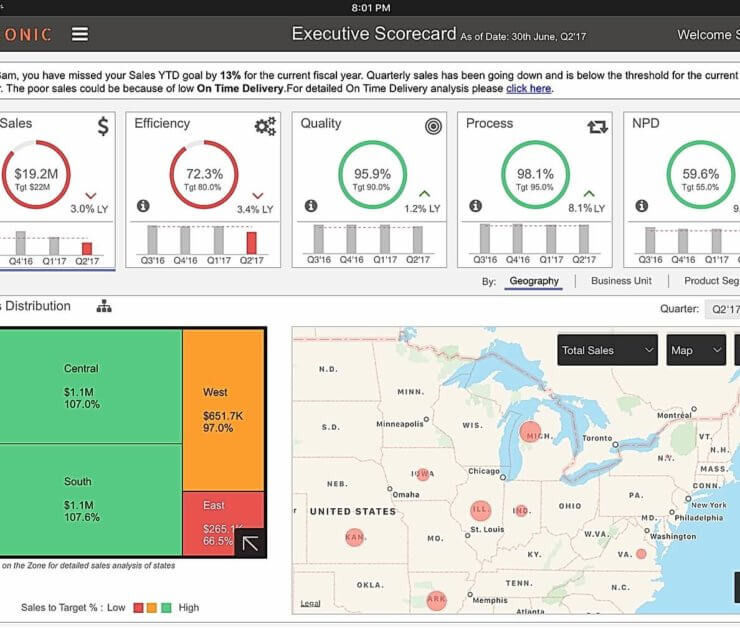Switch to the Product Seg tab
This screenshot has width=740, height=629.
tap(712, 280)
